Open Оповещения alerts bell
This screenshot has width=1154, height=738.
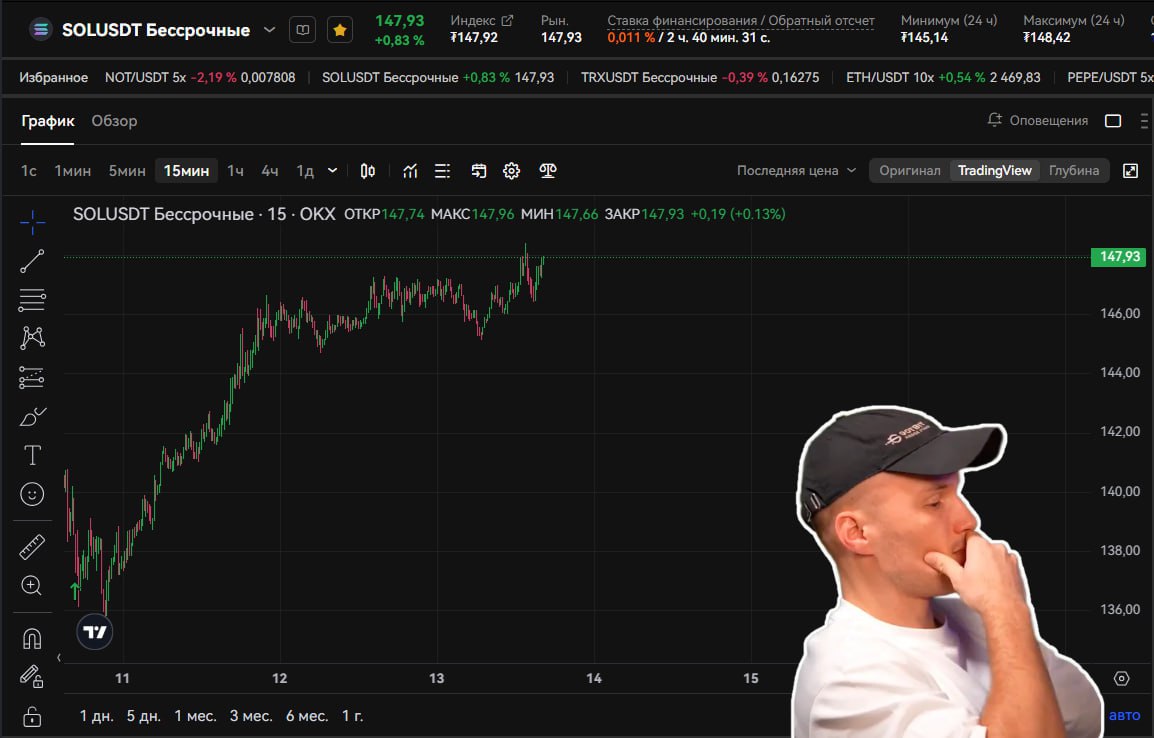click(1037, 120)
